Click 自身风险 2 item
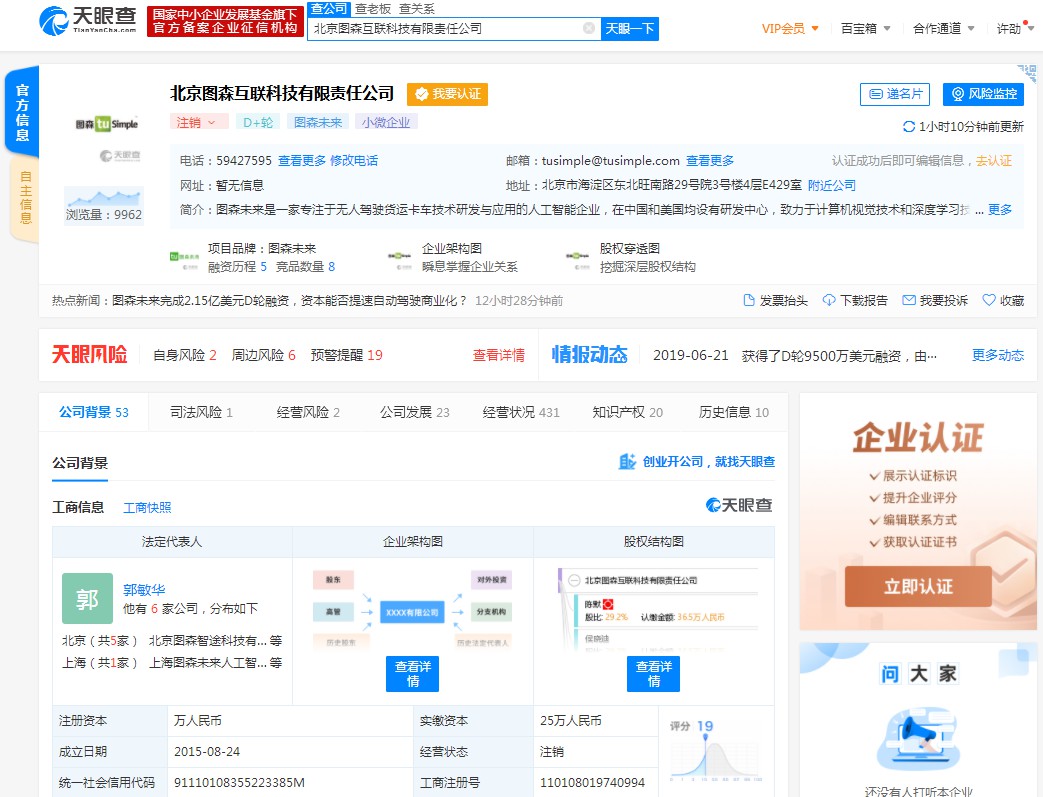 pos(185,355)
